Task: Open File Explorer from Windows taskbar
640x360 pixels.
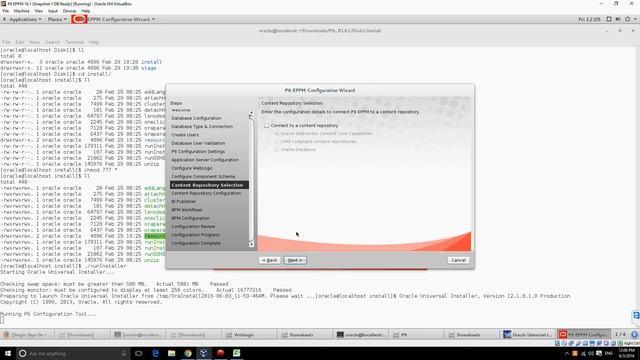Action: (x=171, y=353)
